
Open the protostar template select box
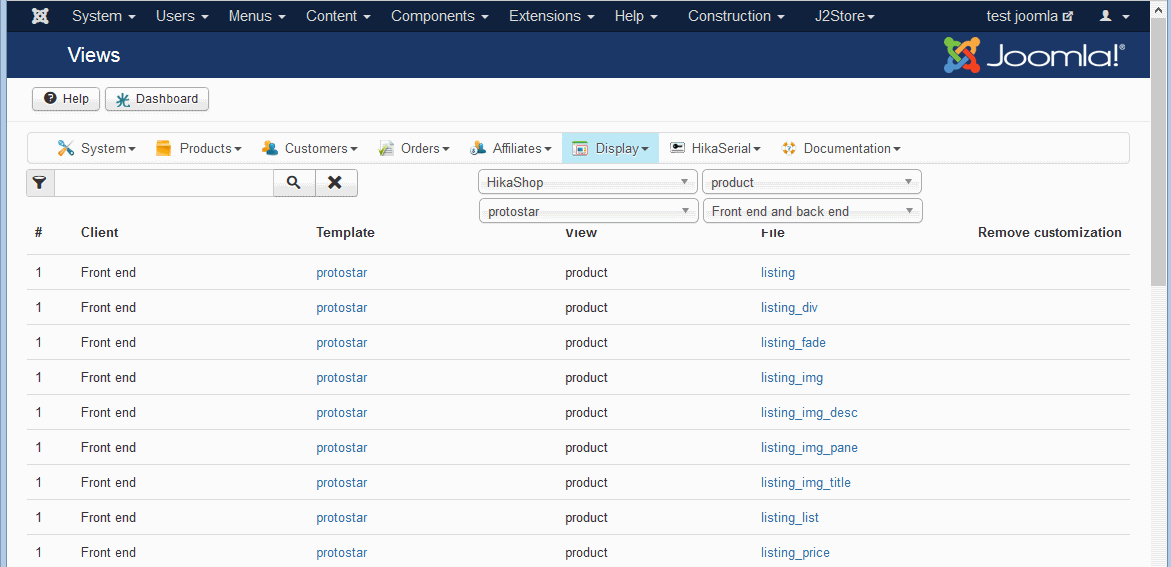(x=588, y=211)
